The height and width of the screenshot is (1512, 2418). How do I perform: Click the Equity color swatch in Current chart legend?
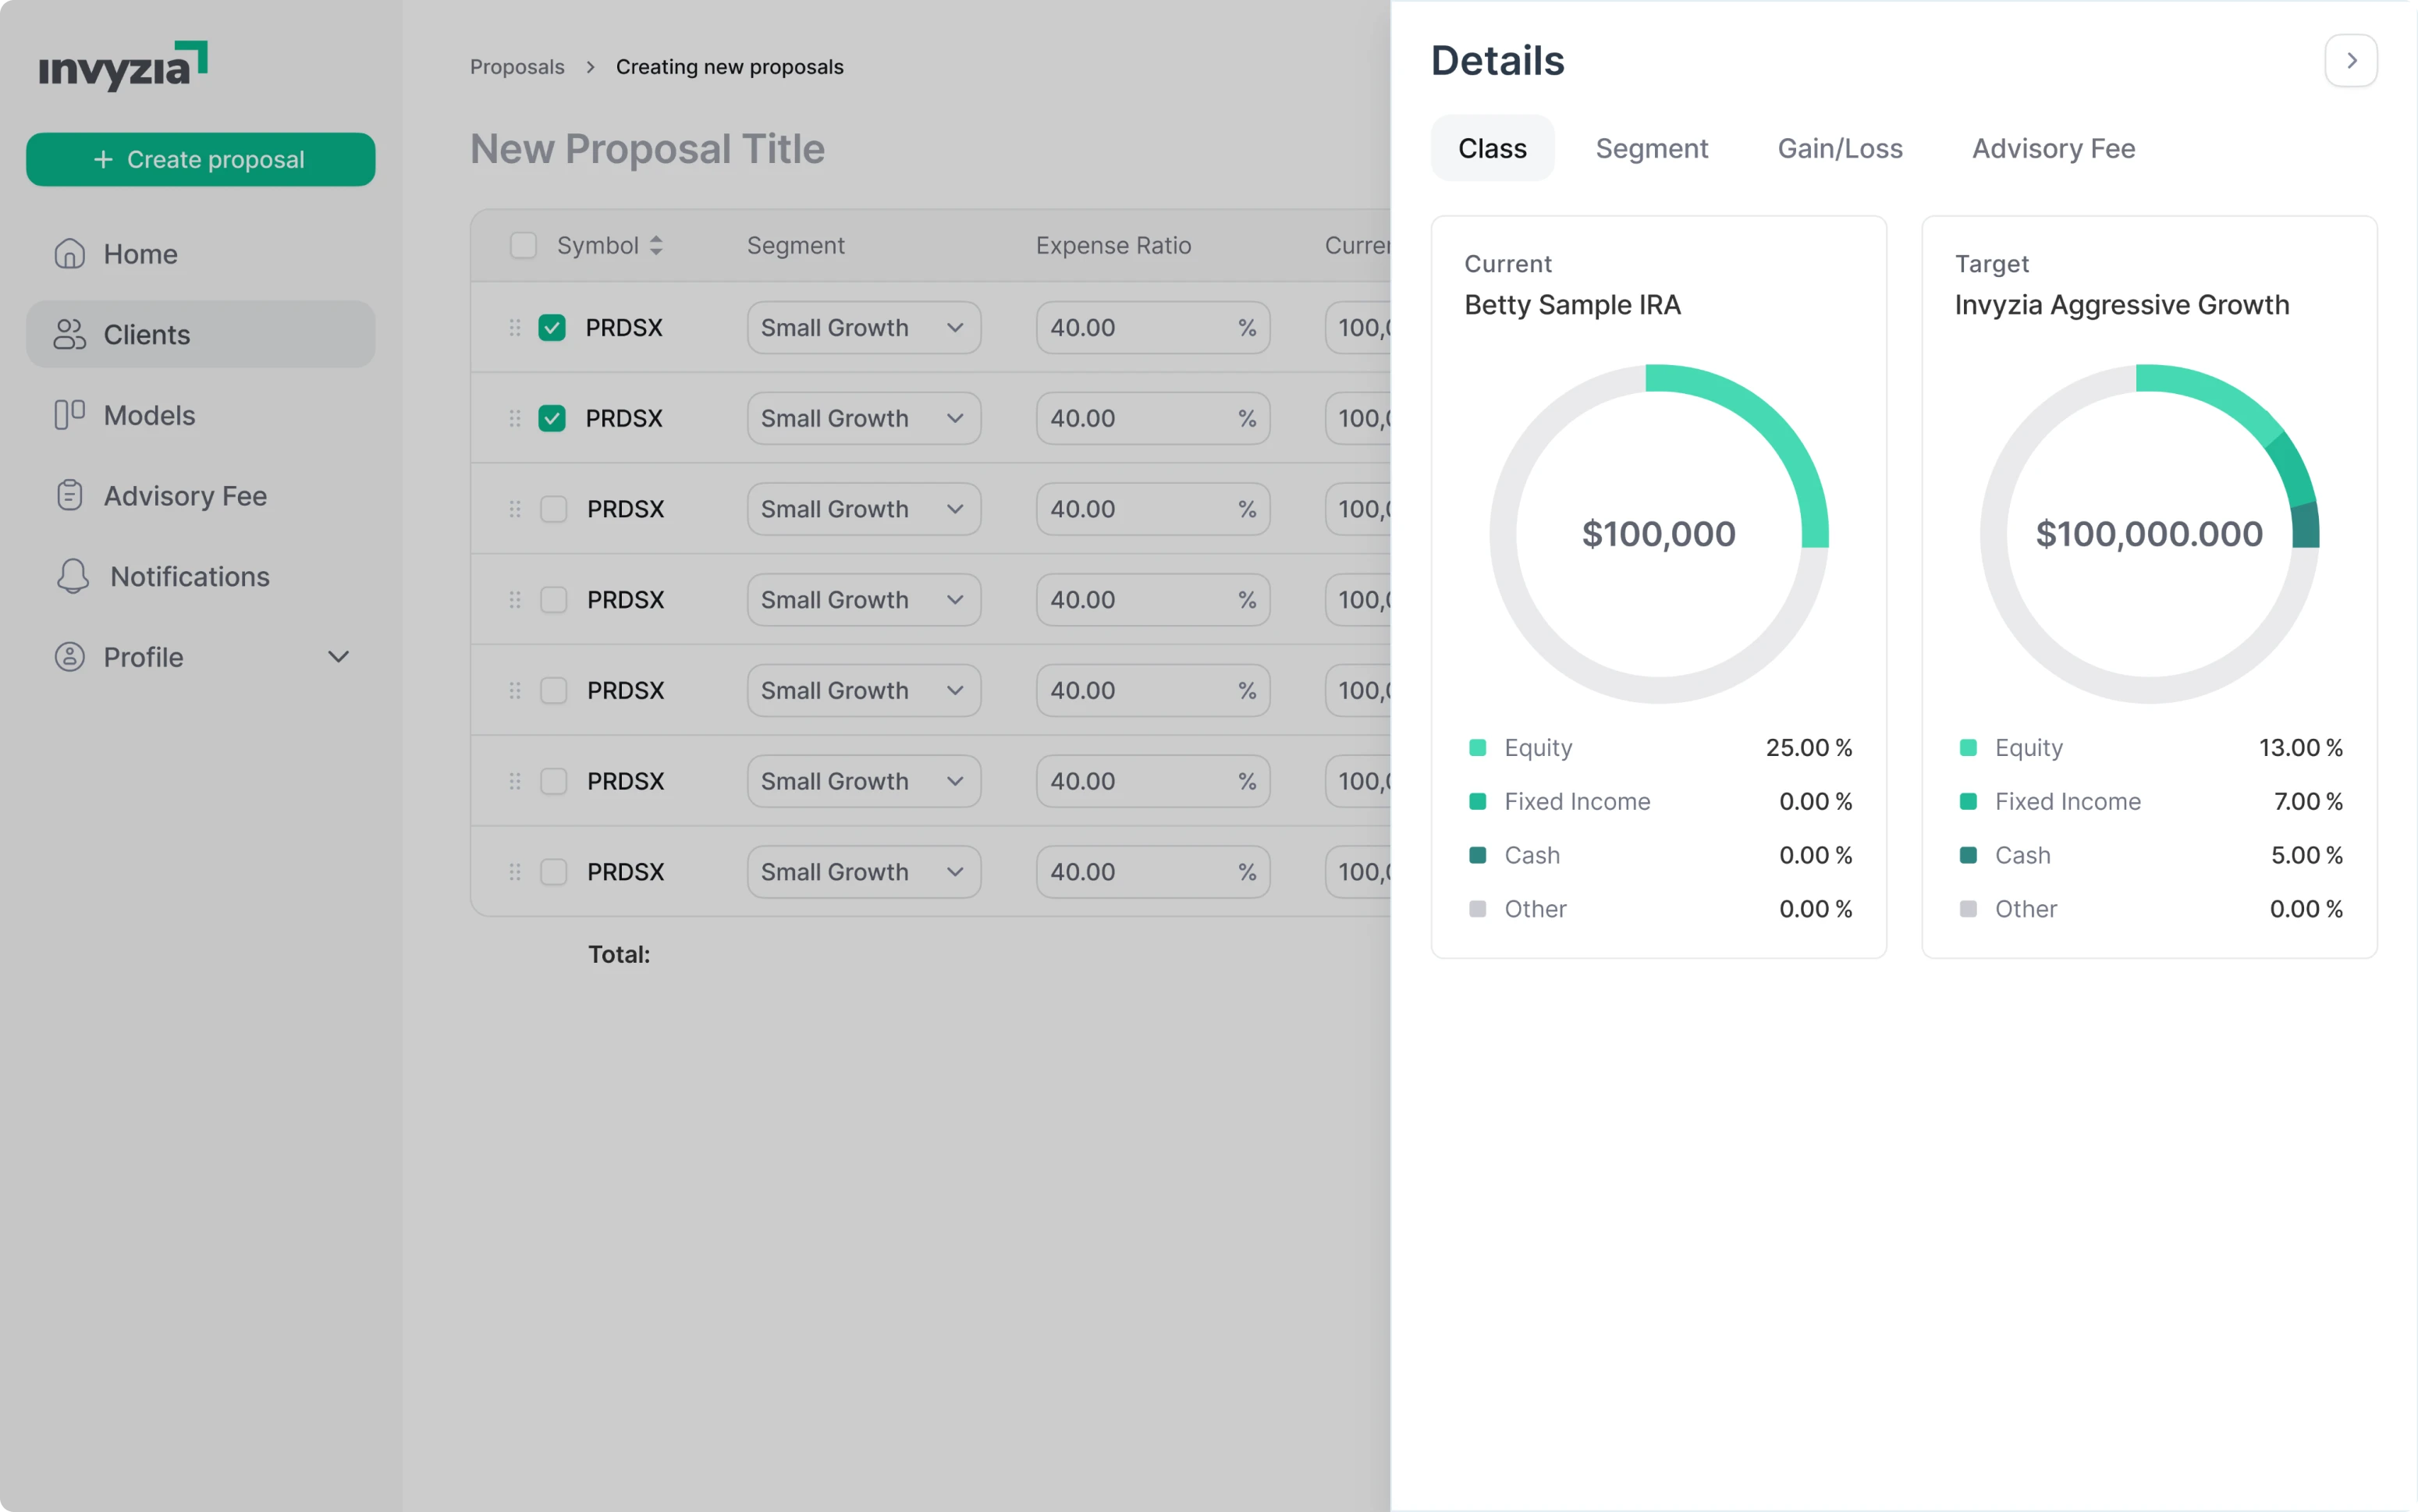point(1477,747)
